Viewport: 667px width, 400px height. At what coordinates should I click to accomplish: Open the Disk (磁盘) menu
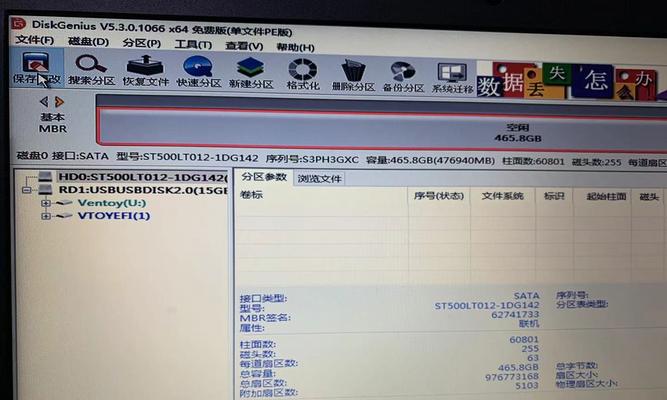(88, 41)
